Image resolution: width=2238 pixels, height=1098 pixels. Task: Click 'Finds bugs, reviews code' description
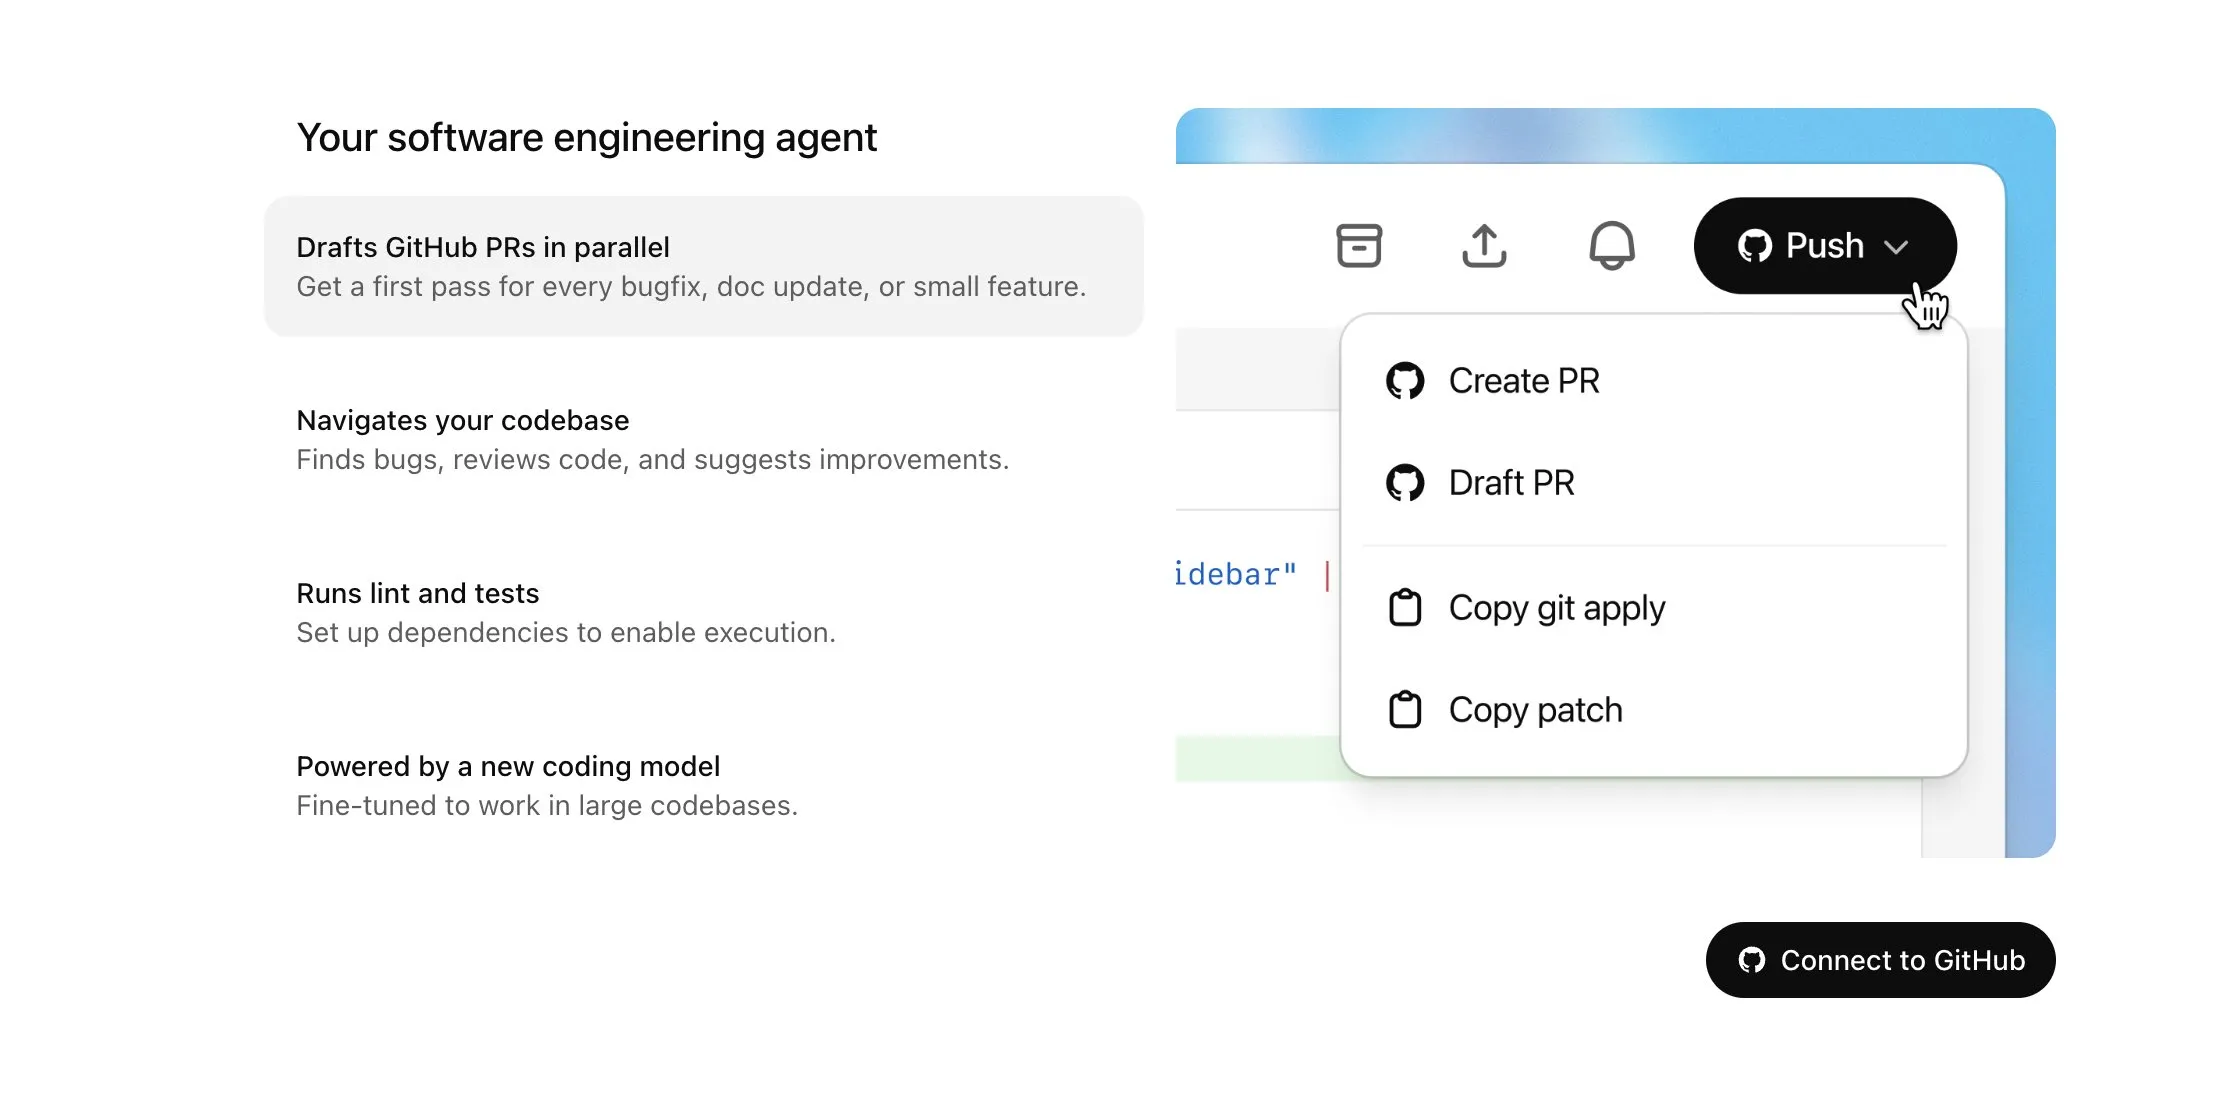[x=653, y=460]
